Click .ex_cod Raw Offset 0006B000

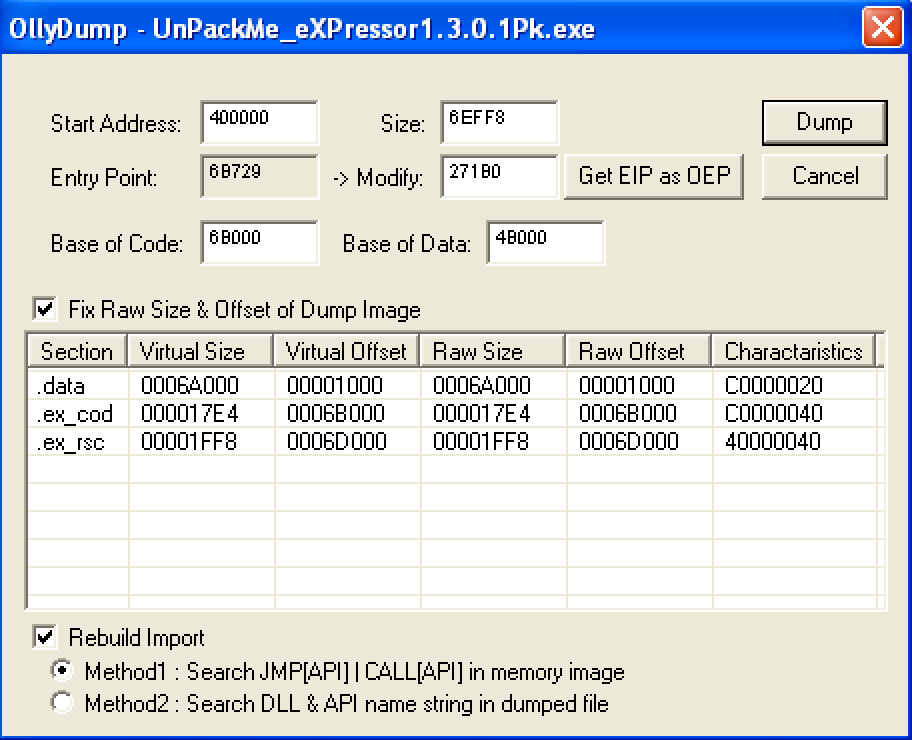point(628,414)
